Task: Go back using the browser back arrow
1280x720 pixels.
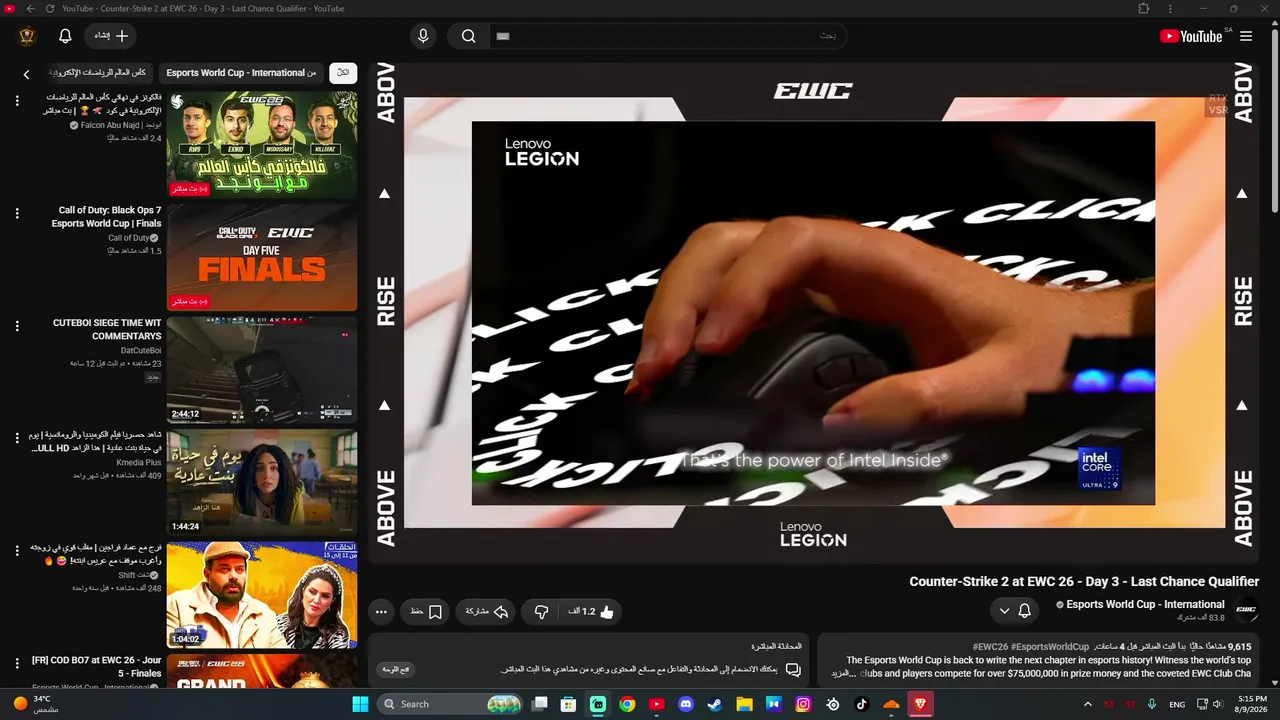Action: click(30, 8)
